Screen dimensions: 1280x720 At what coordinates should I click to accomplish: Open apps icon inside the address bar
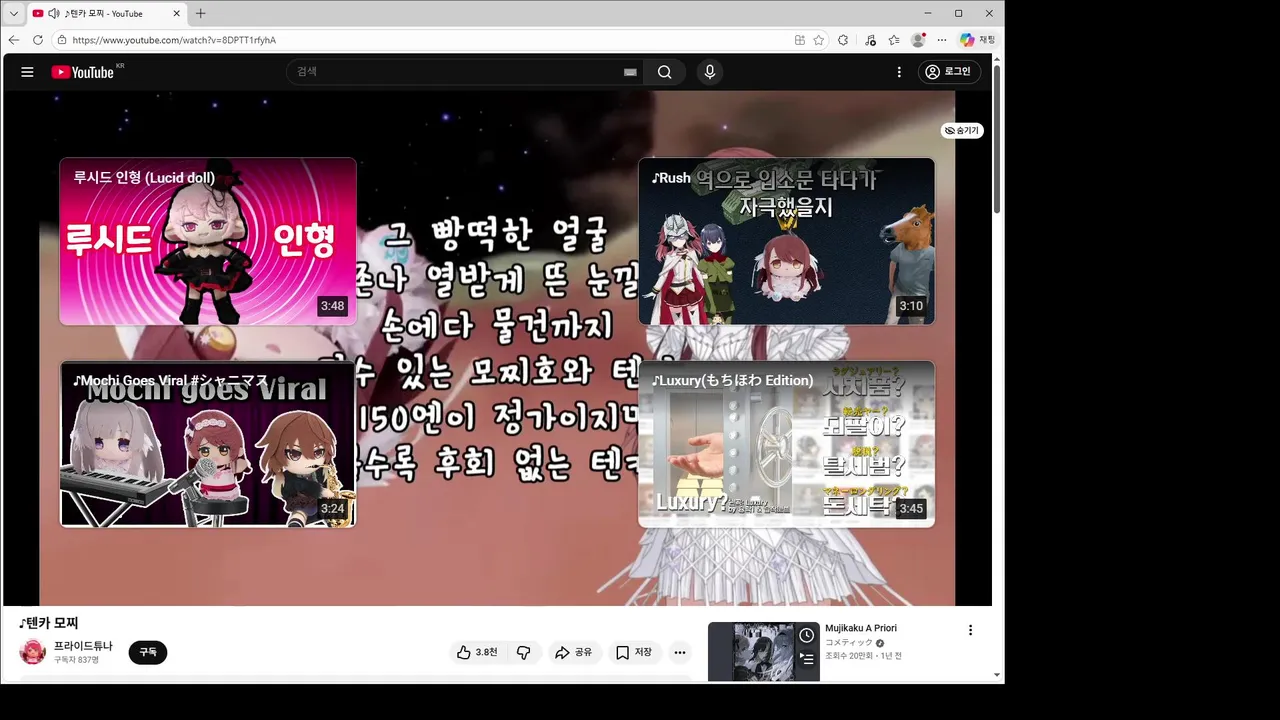click(x=799, y=40)
